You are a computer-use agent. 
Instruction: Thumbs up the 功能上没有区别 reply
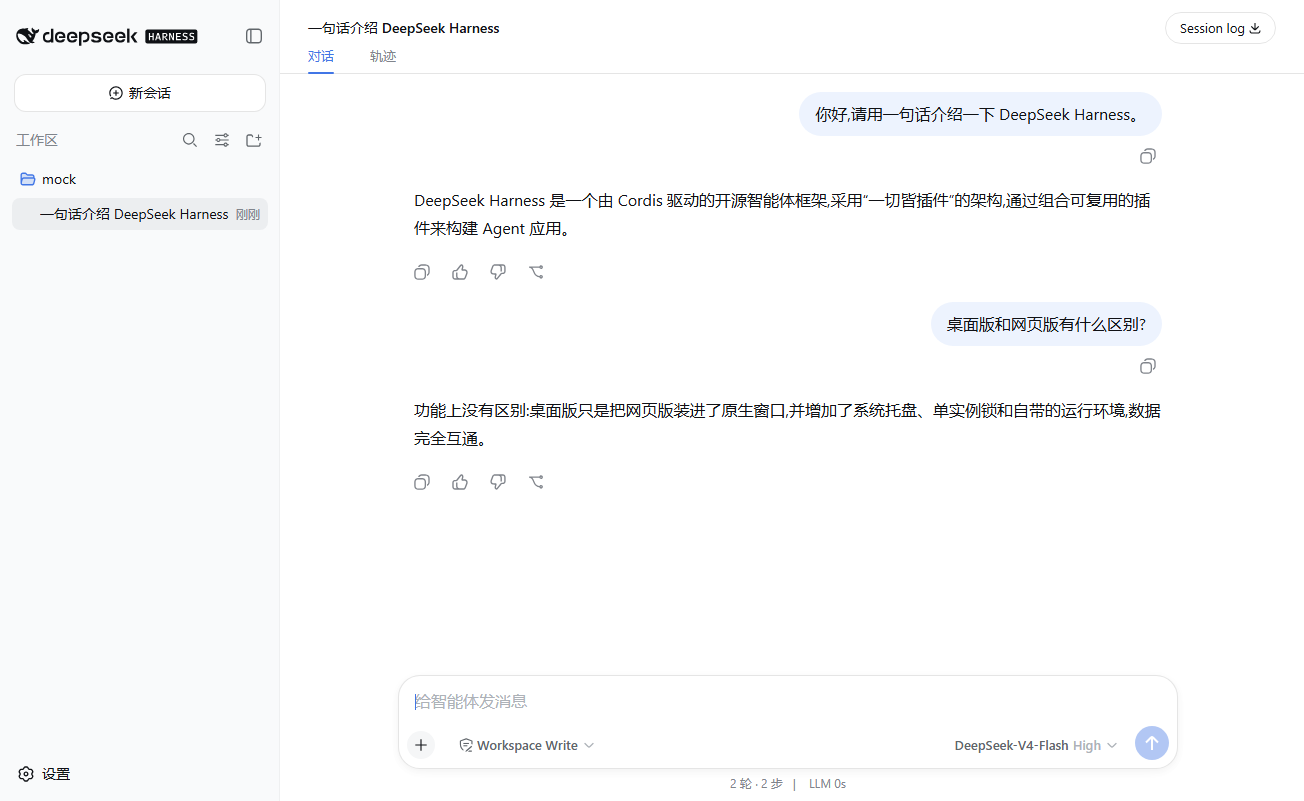460,482
